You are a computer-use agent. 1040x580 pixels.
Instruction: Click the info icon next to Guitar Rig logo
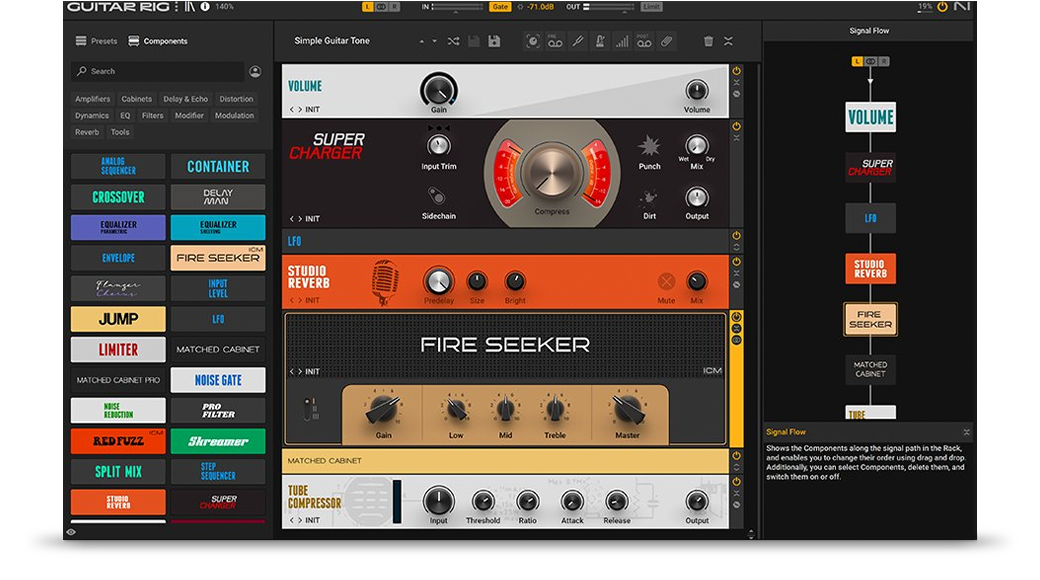[x=205, y=7]
